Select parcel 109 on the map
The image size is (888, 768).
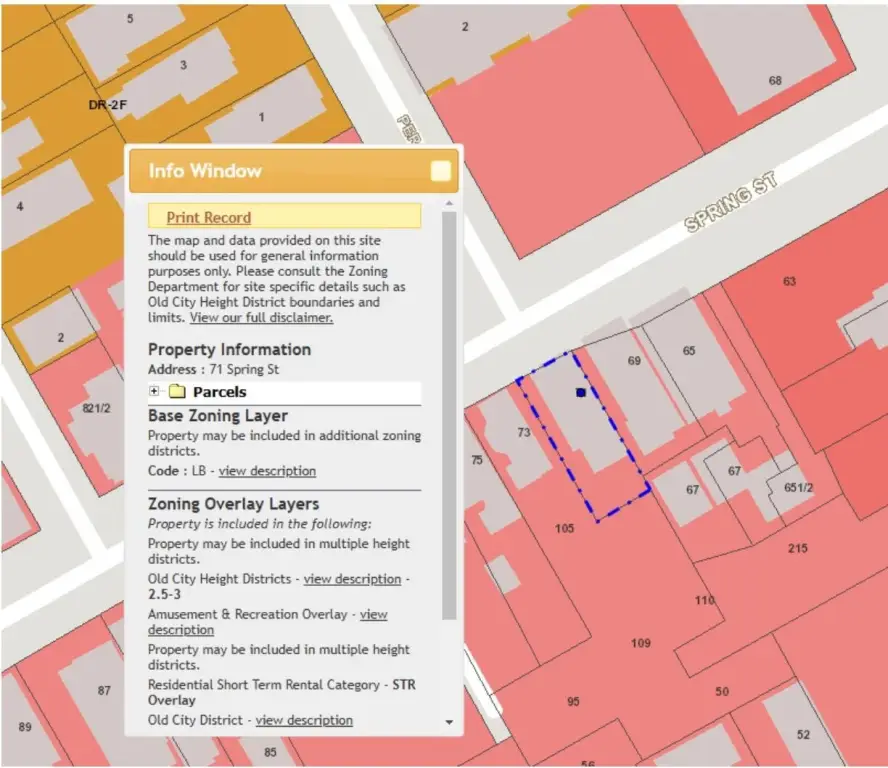pos(641,643)
